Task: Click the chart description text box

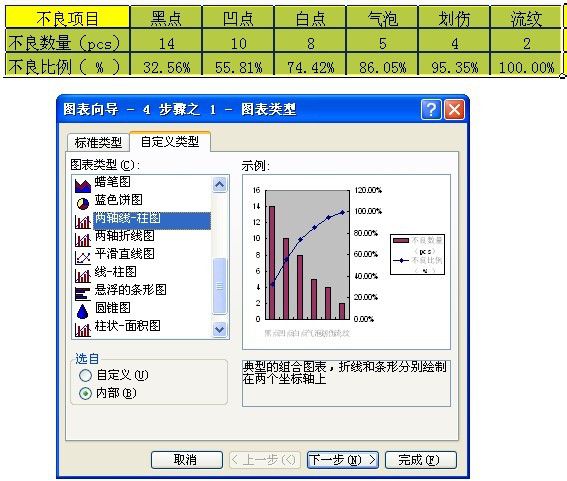Action: (346, 383)
